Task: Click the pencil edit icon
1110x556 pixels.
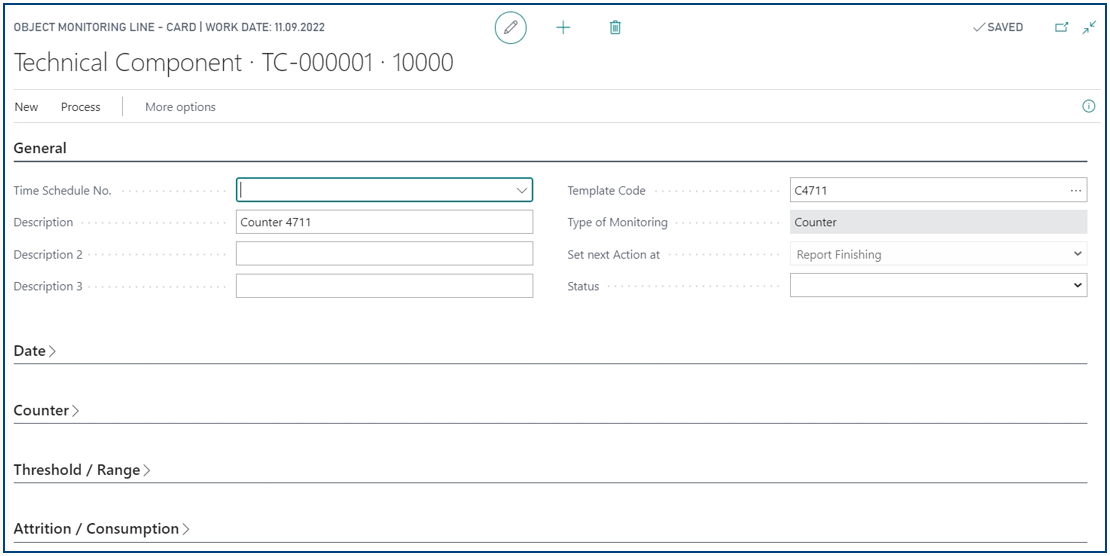Action: tap(510, 28)
